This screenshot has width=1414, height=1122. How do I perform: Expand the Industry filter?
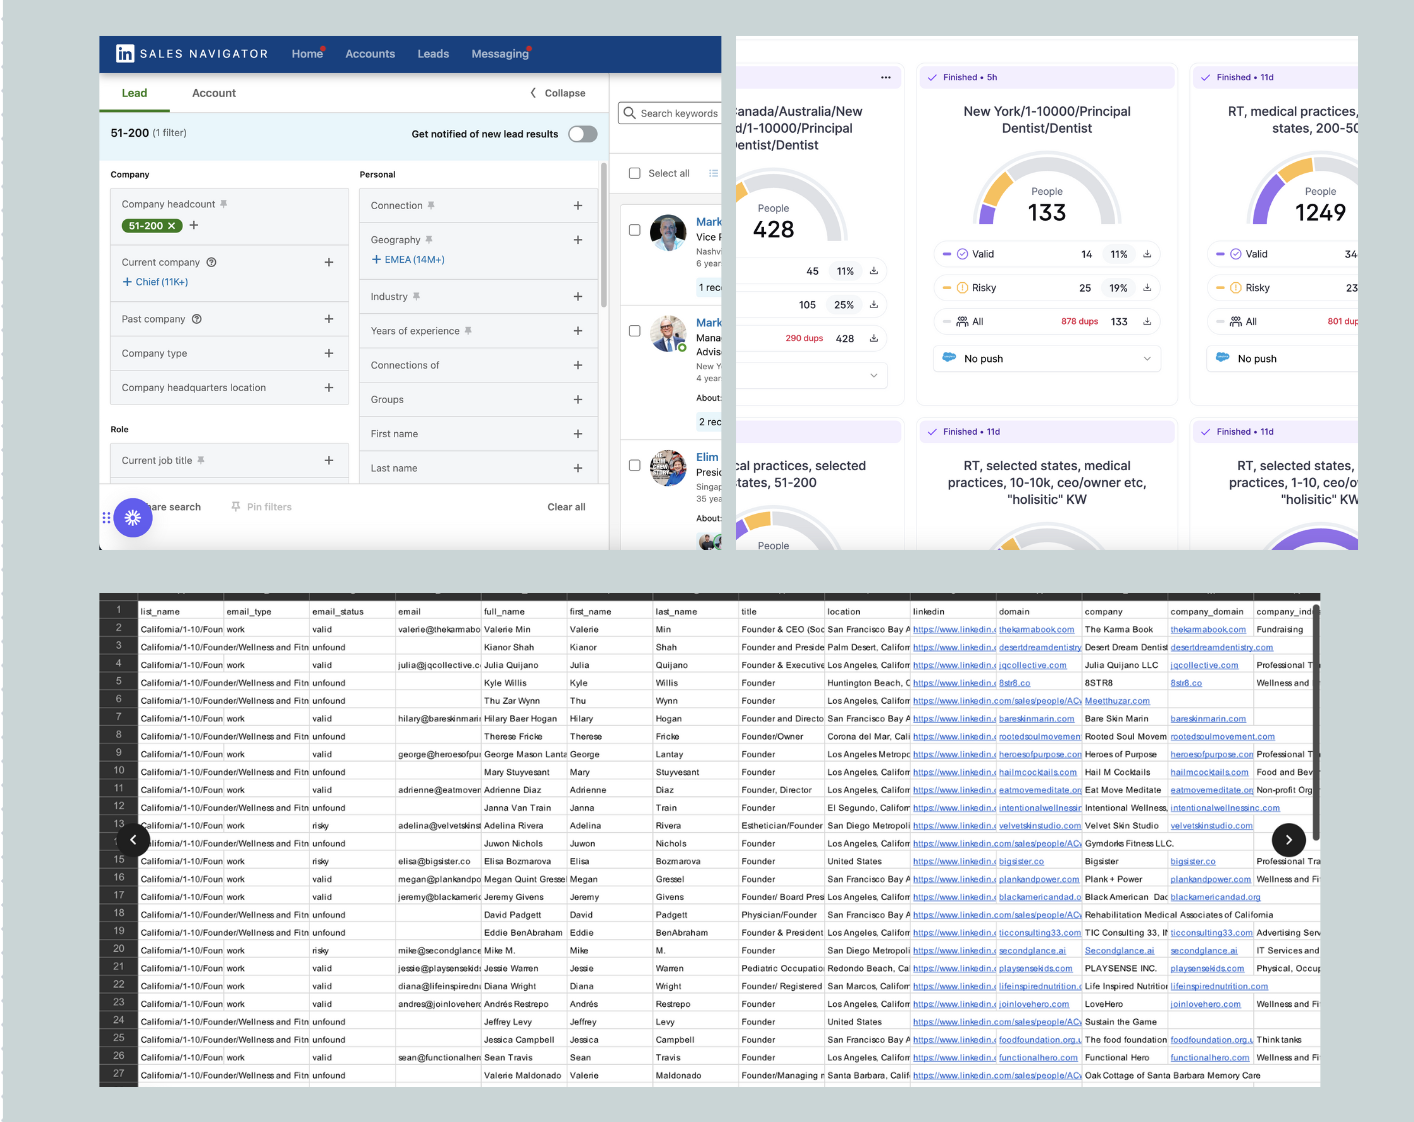point(577,297)
